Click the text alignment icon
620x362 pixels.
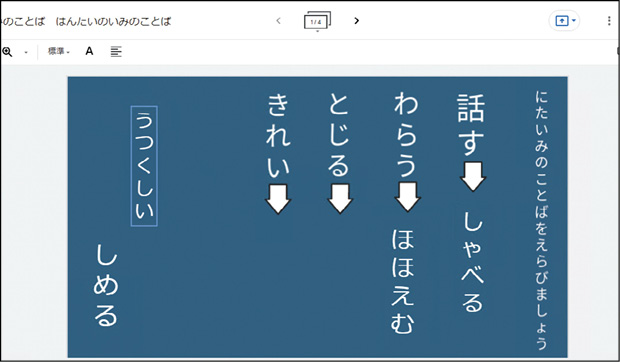click(116, 51)
